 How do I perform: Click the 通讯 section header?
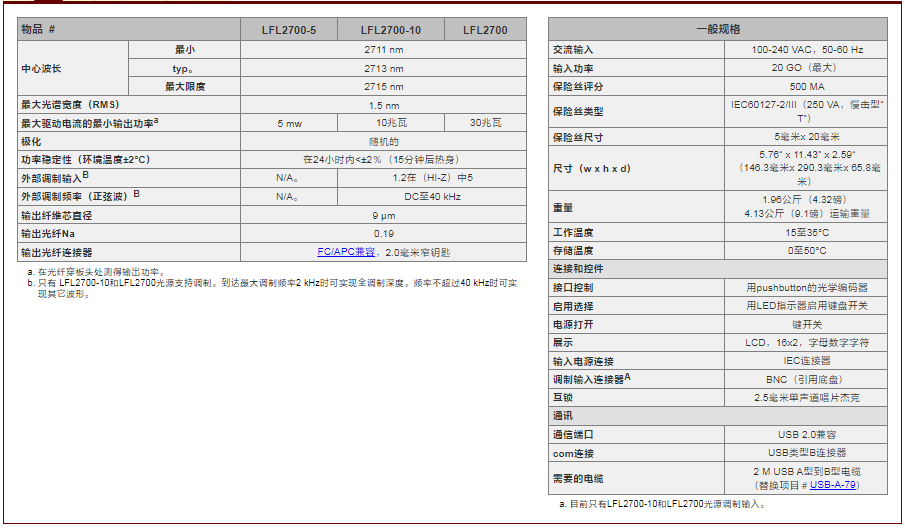(x=563, y=416)
